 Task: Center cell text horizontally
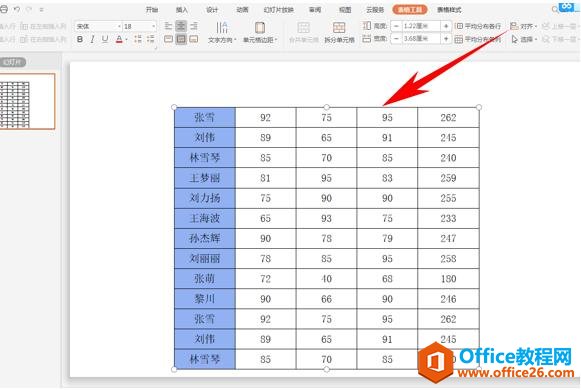(181, 26)
